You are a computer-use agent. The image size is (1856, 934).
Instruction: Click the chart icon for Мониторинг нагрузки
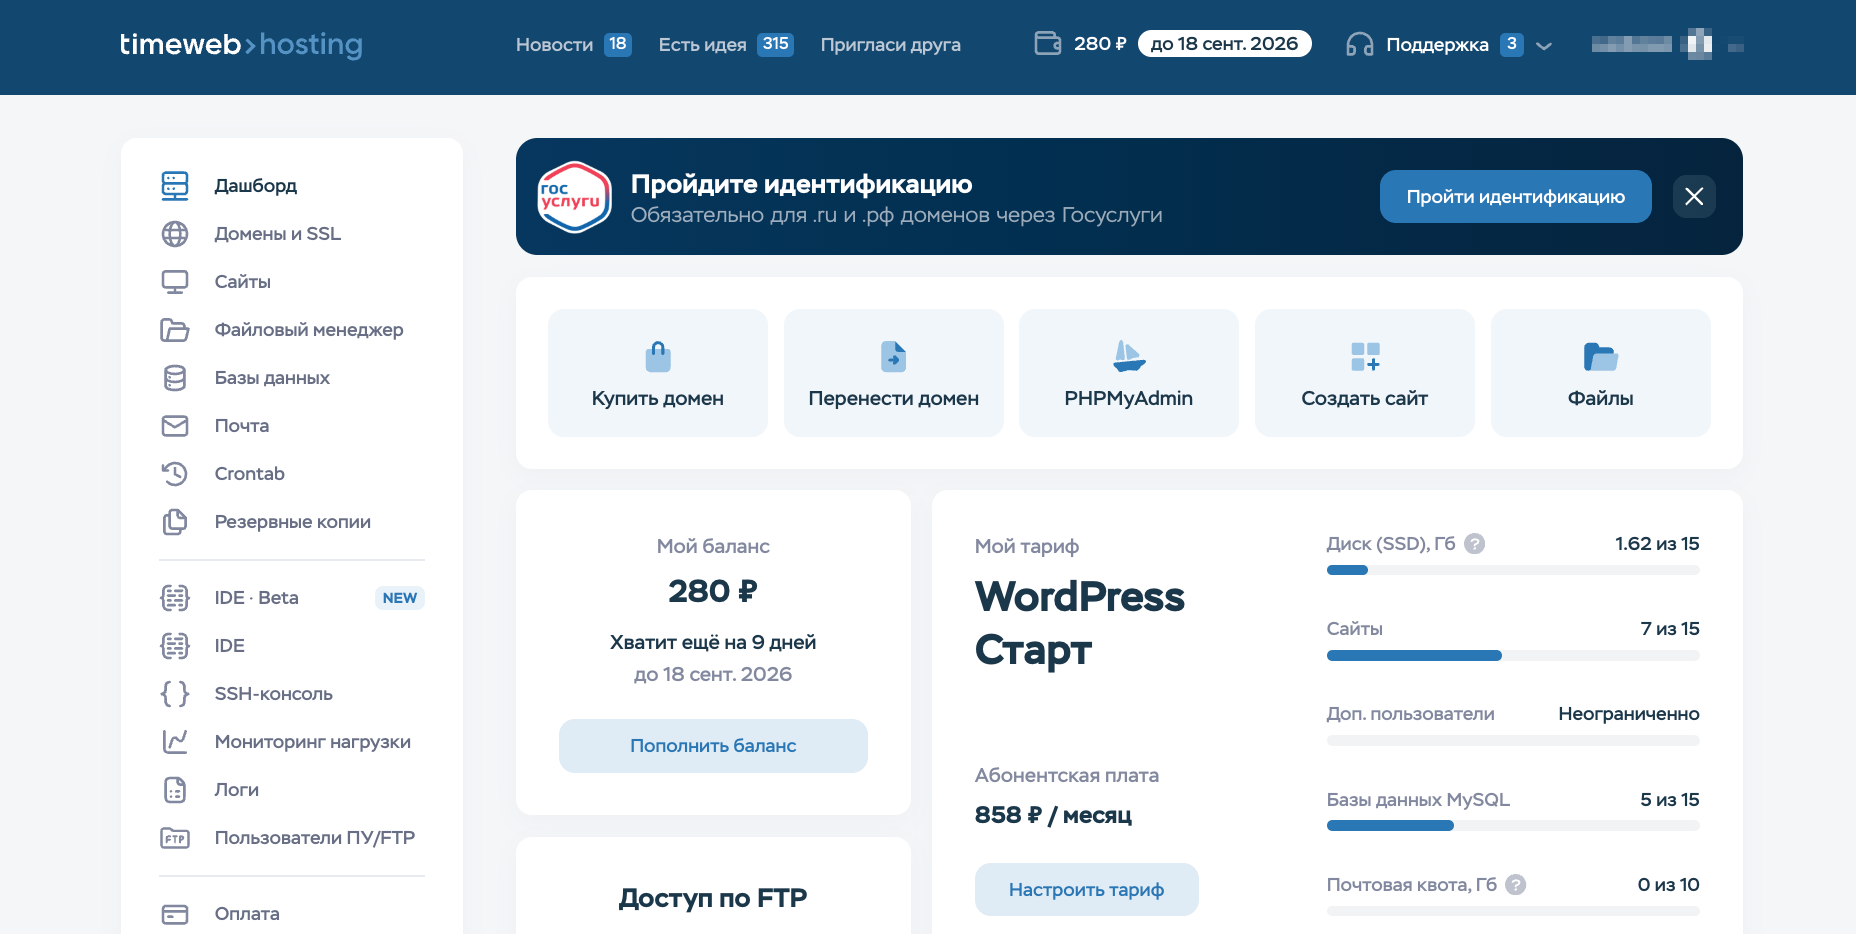pyautogui.click(x=175, y=741)
